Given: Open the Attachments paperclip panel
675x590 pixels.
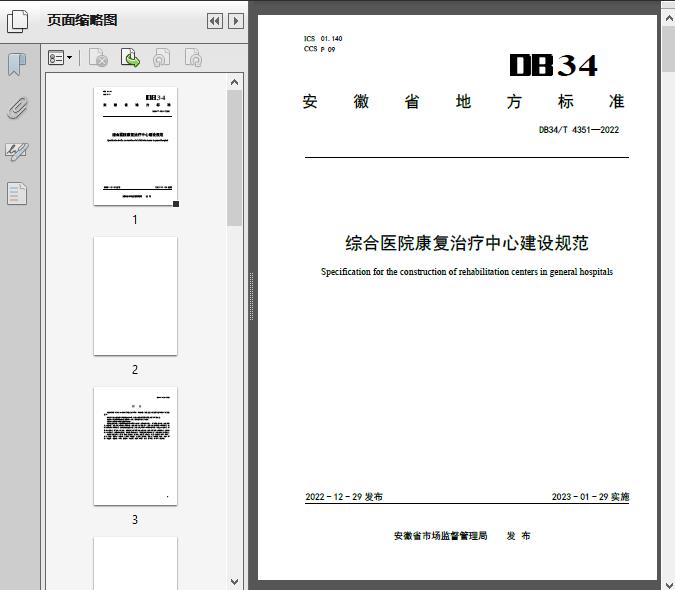Looking at the screenshot, I should tap(17, 108).
